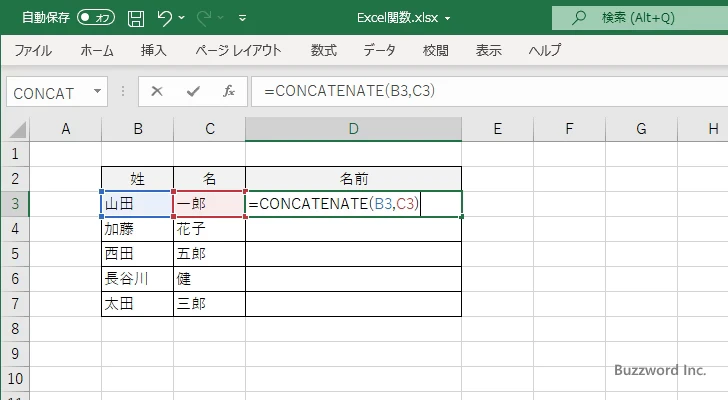
Task: Open the ファイル menu tab
Action: pyautogui.click(x=33, y=50)
